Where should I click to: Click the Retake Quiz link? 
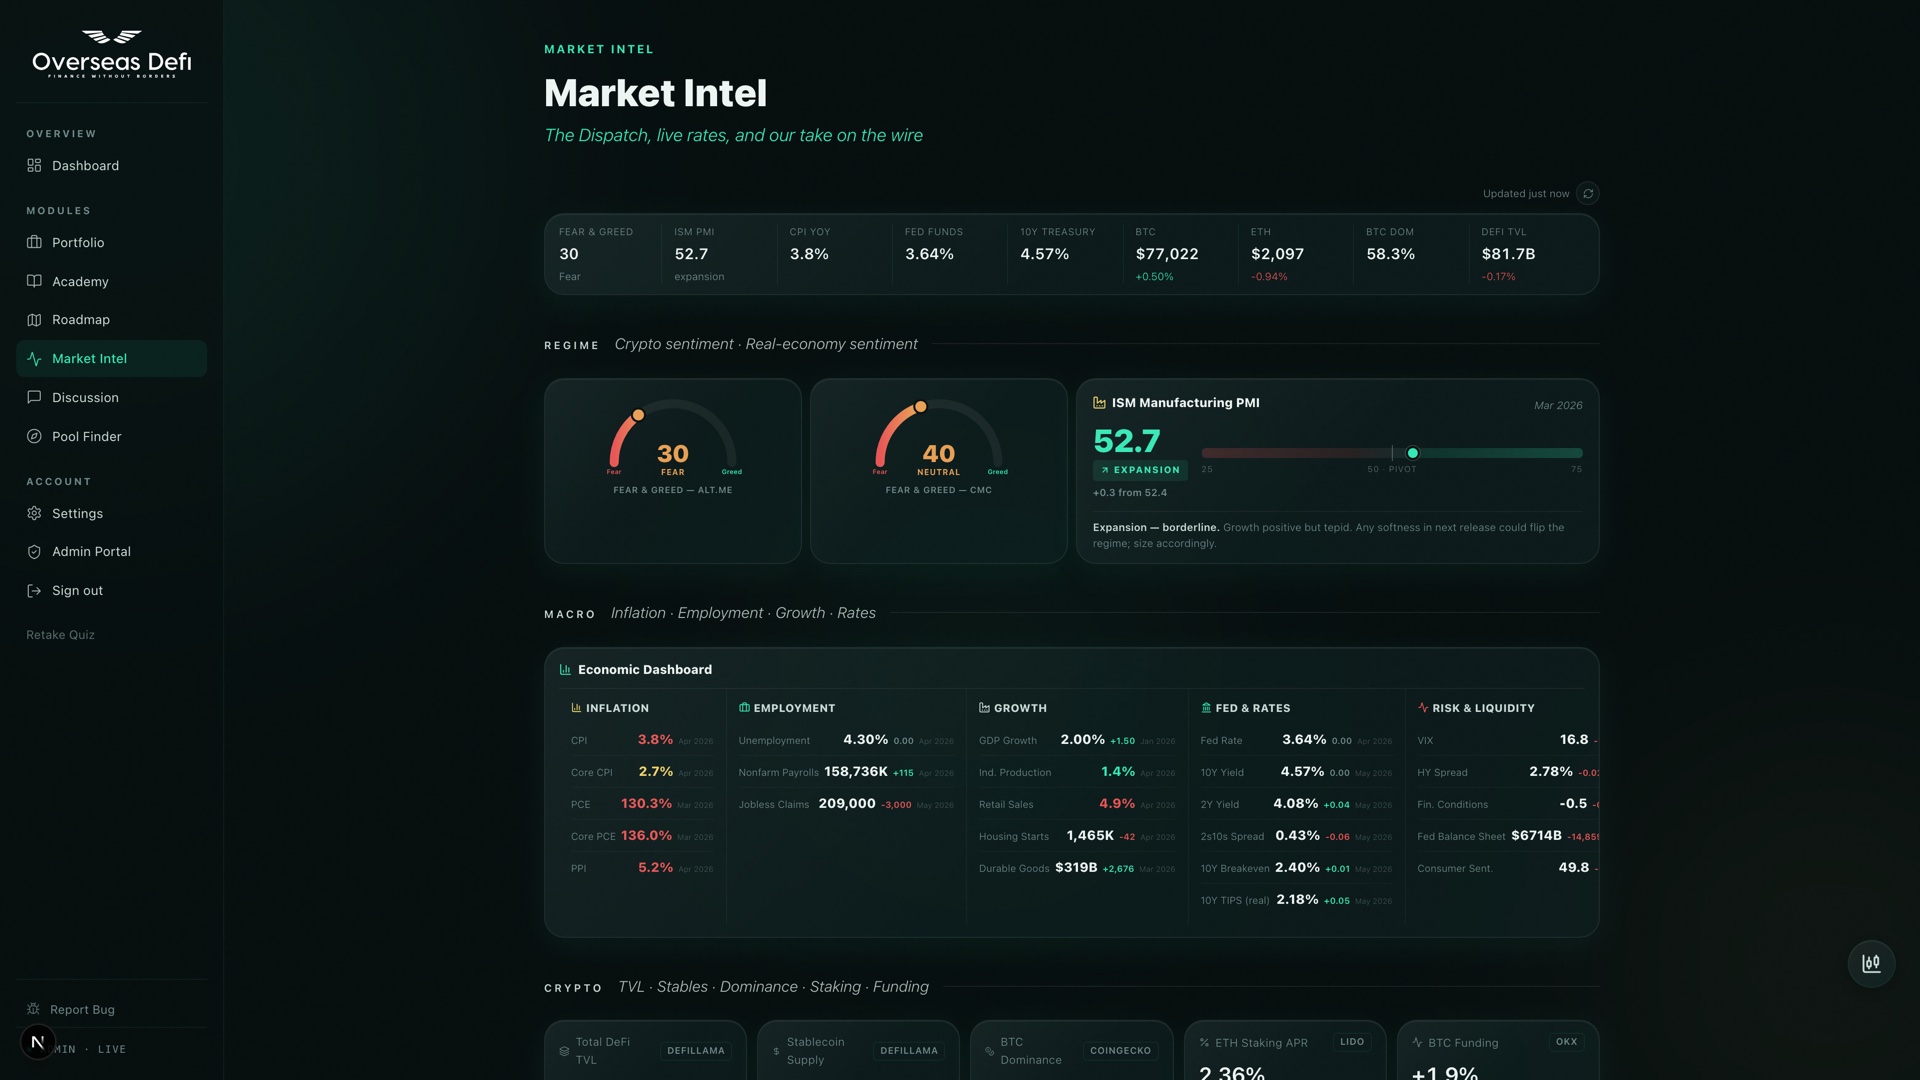pyautogui.click(x=60, y=635)
